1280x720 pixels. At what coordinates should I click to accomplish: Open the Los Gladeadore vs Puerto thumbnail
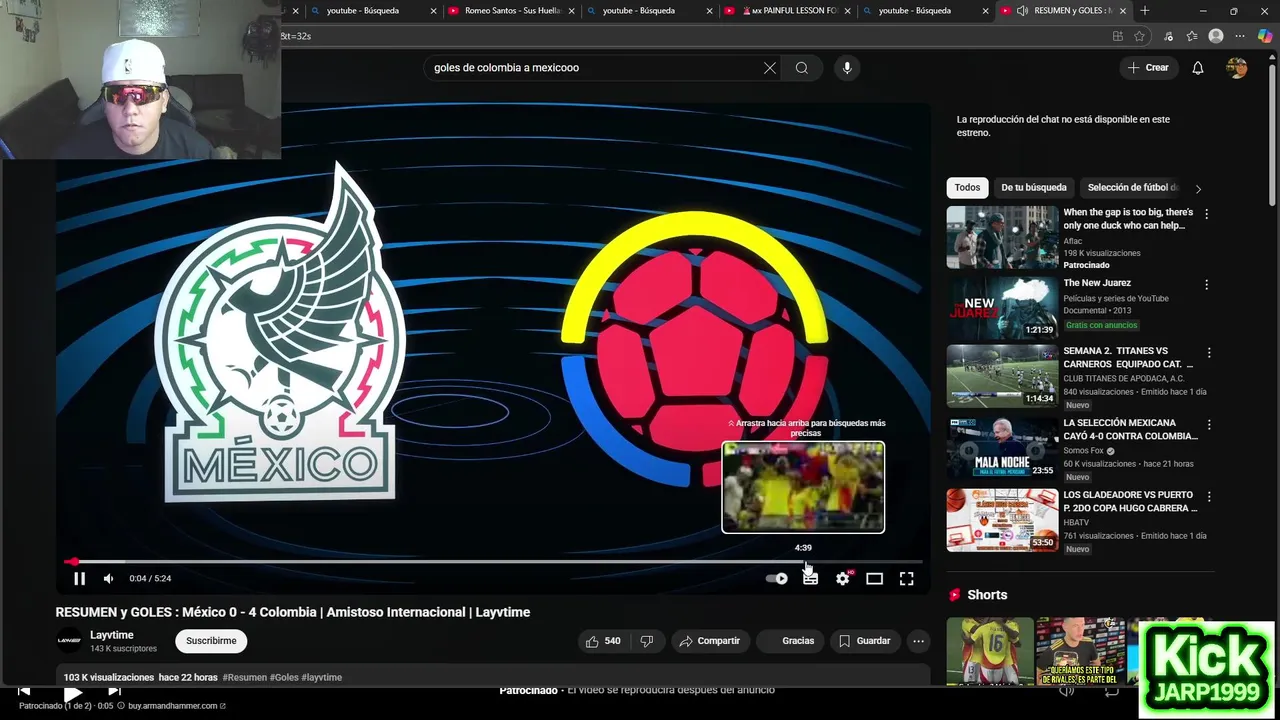1002,520
